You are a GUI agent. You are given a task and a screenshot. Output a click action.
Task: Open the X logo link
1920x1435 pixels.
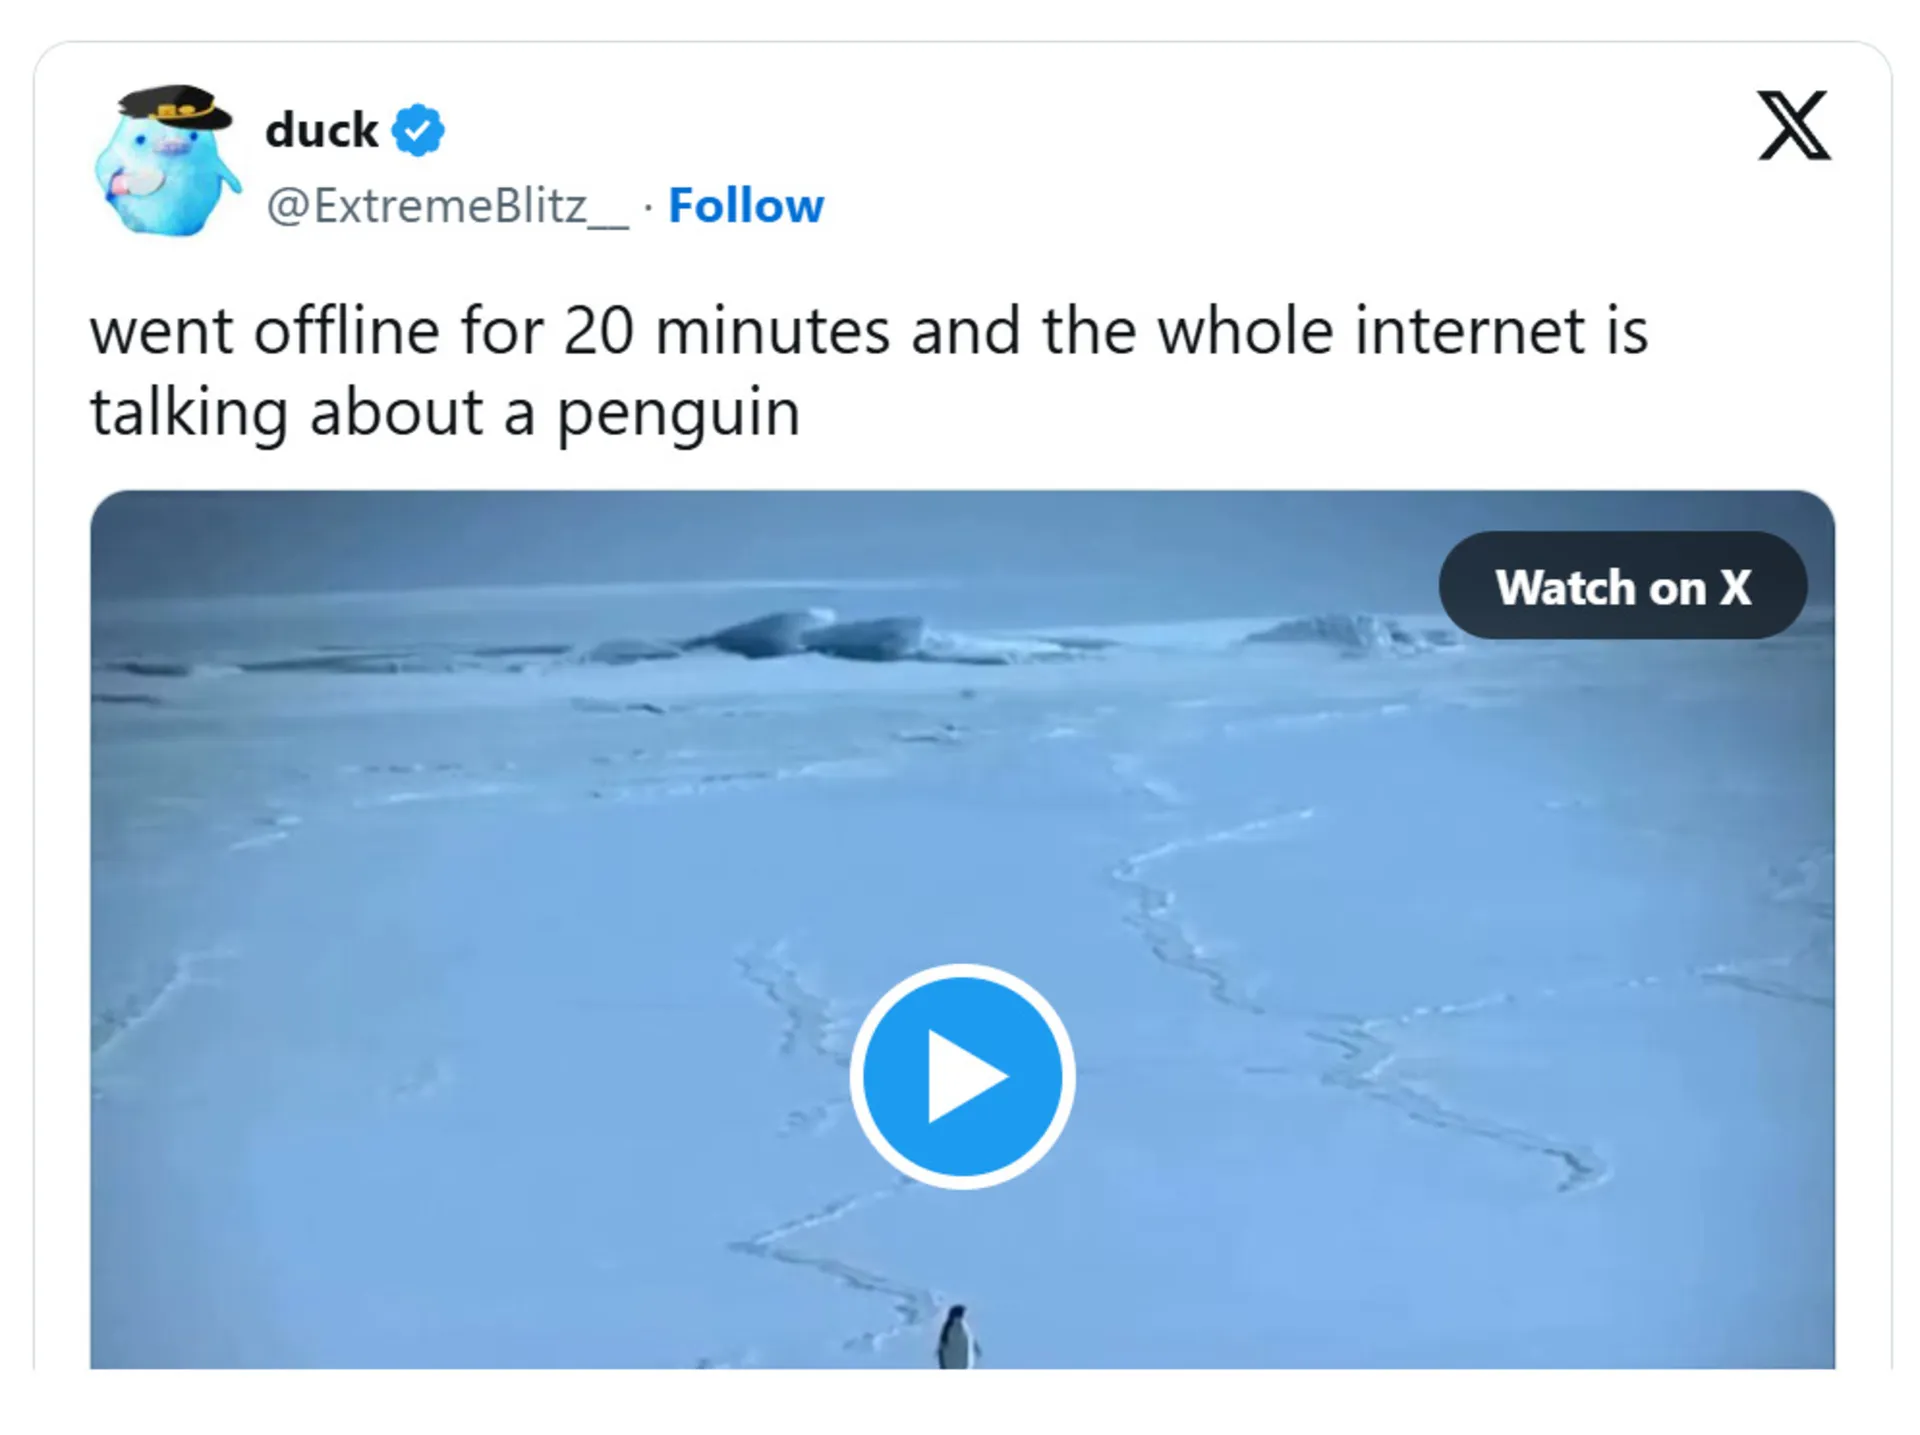coord(1794,126)
